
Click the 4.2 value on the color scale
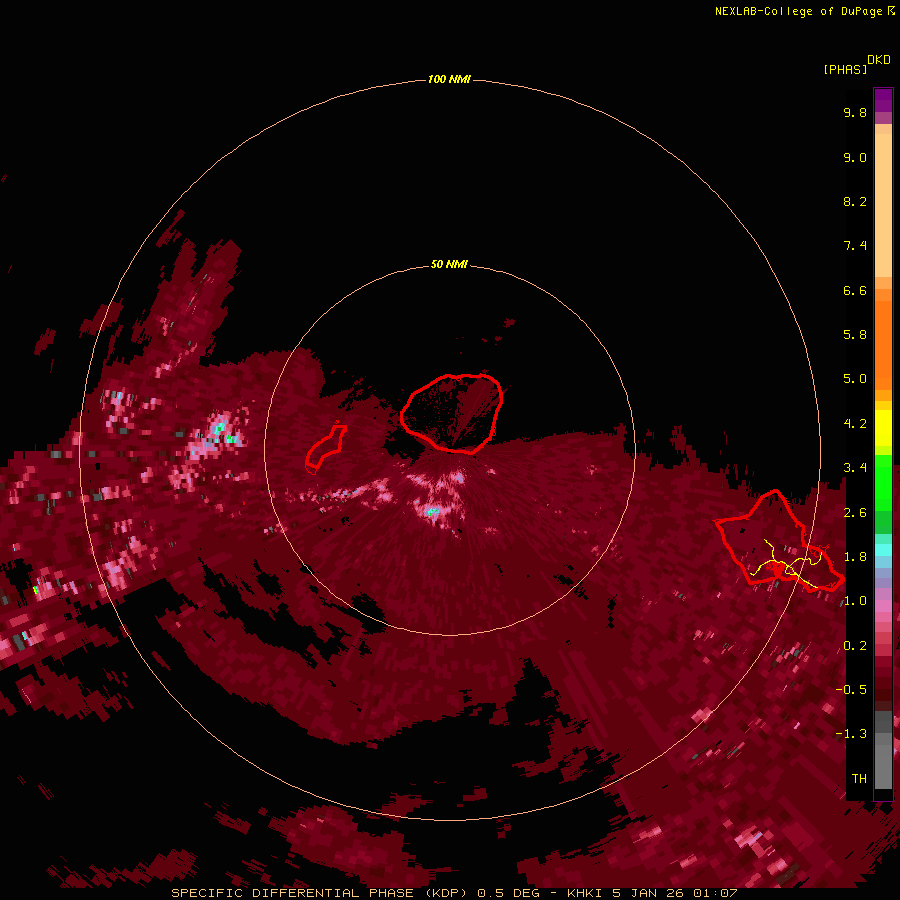(855, 424)
